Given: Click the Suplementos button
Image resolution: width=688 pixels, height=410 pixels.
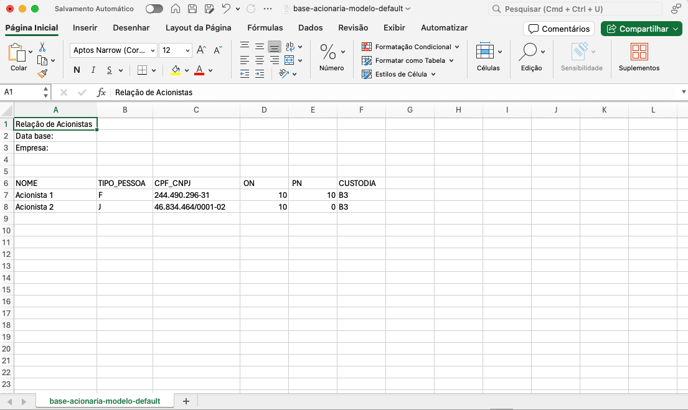Looking at the screenshot, I should tap(639, 57).
